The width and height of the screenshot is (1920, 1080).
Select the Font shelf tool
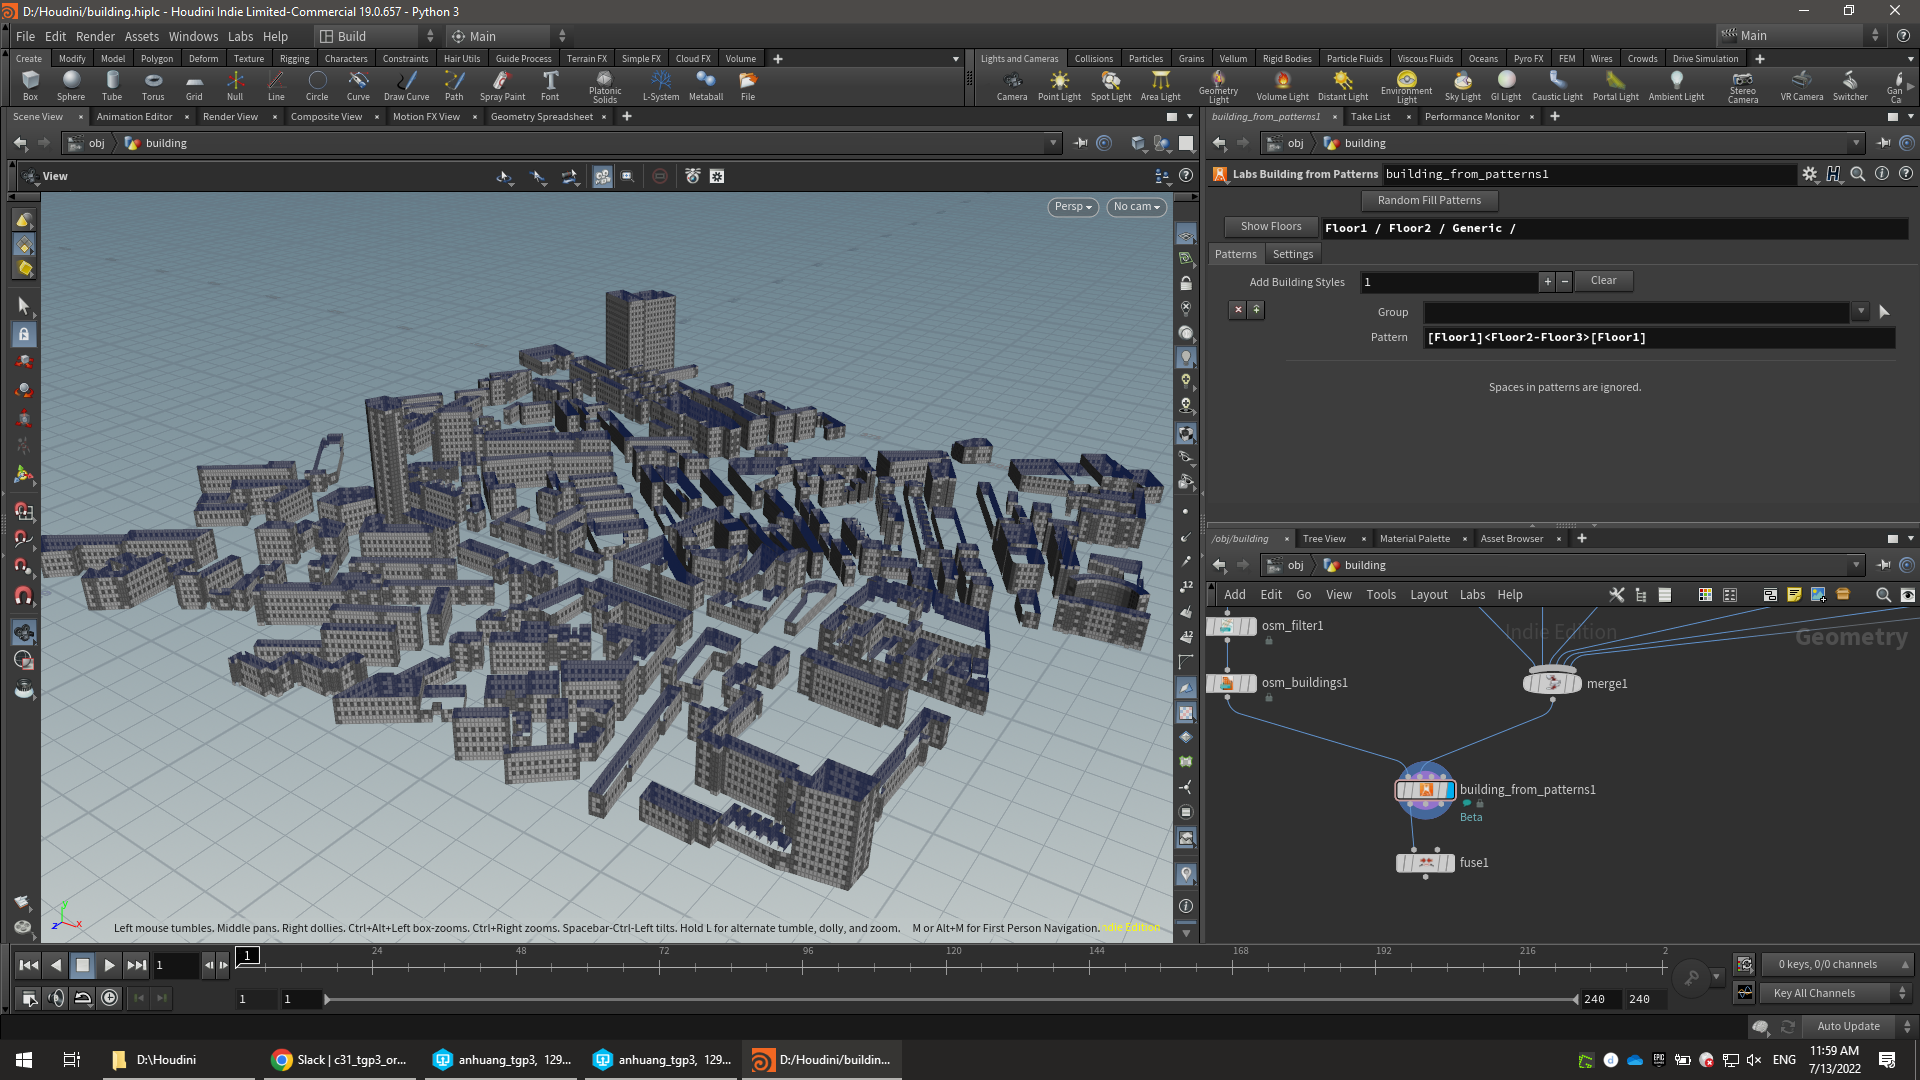pos(550,85)
